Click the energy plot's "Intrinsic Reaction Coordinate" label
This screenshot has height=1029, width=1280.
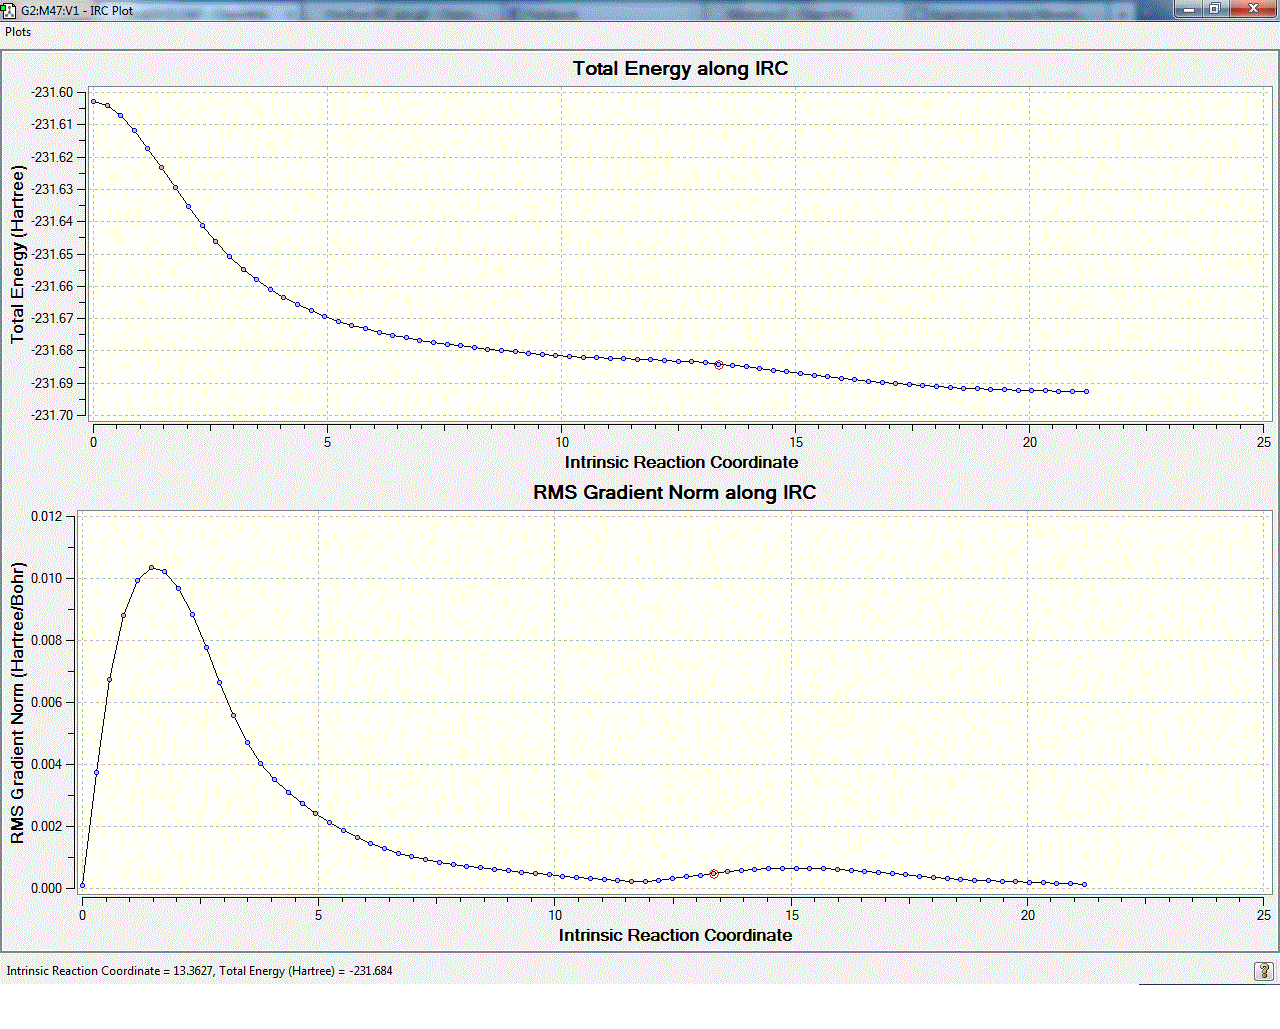click(x=681, y=462)
